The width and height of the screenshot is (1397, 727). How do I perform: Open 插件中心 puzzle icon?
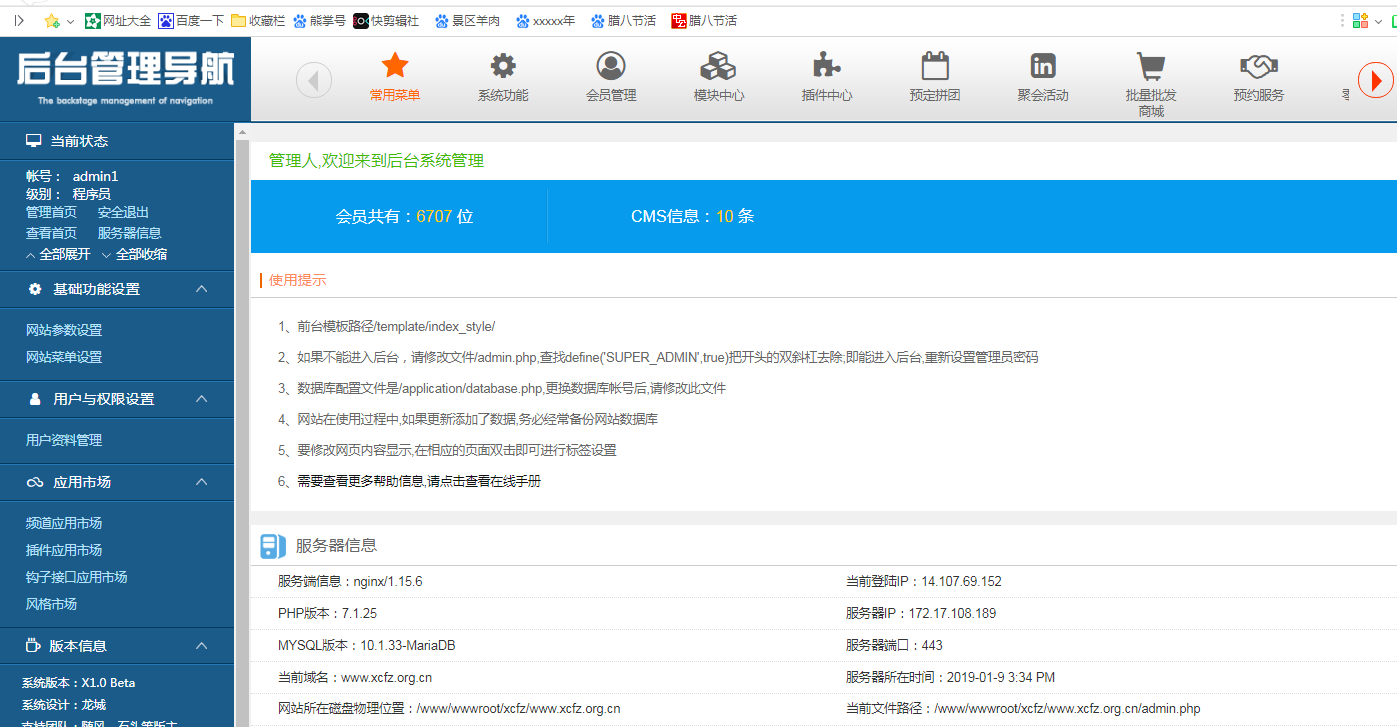tap(826, 66)
